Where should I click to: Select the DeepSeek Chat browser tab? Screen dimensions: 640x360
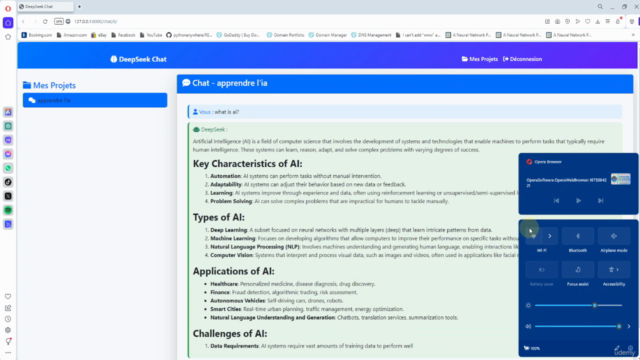click(x=46, y=7)
